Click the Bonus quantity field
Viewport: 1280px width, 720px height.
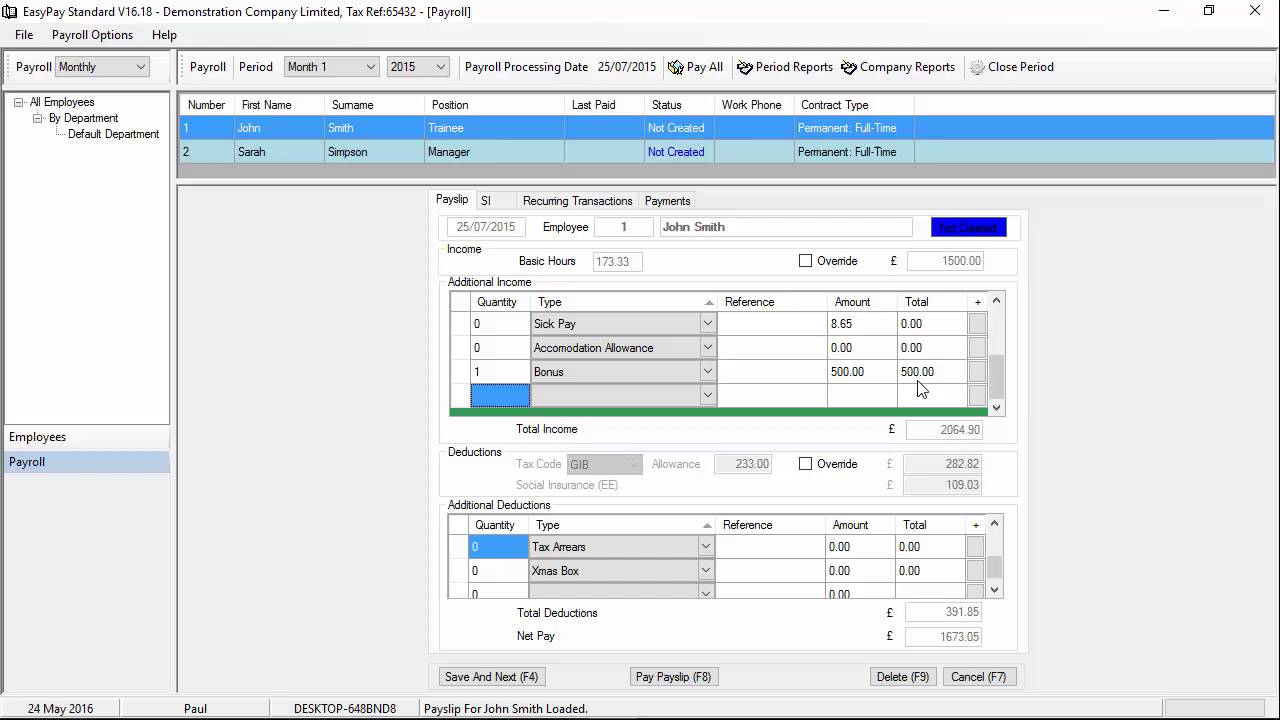coord(500,372)
